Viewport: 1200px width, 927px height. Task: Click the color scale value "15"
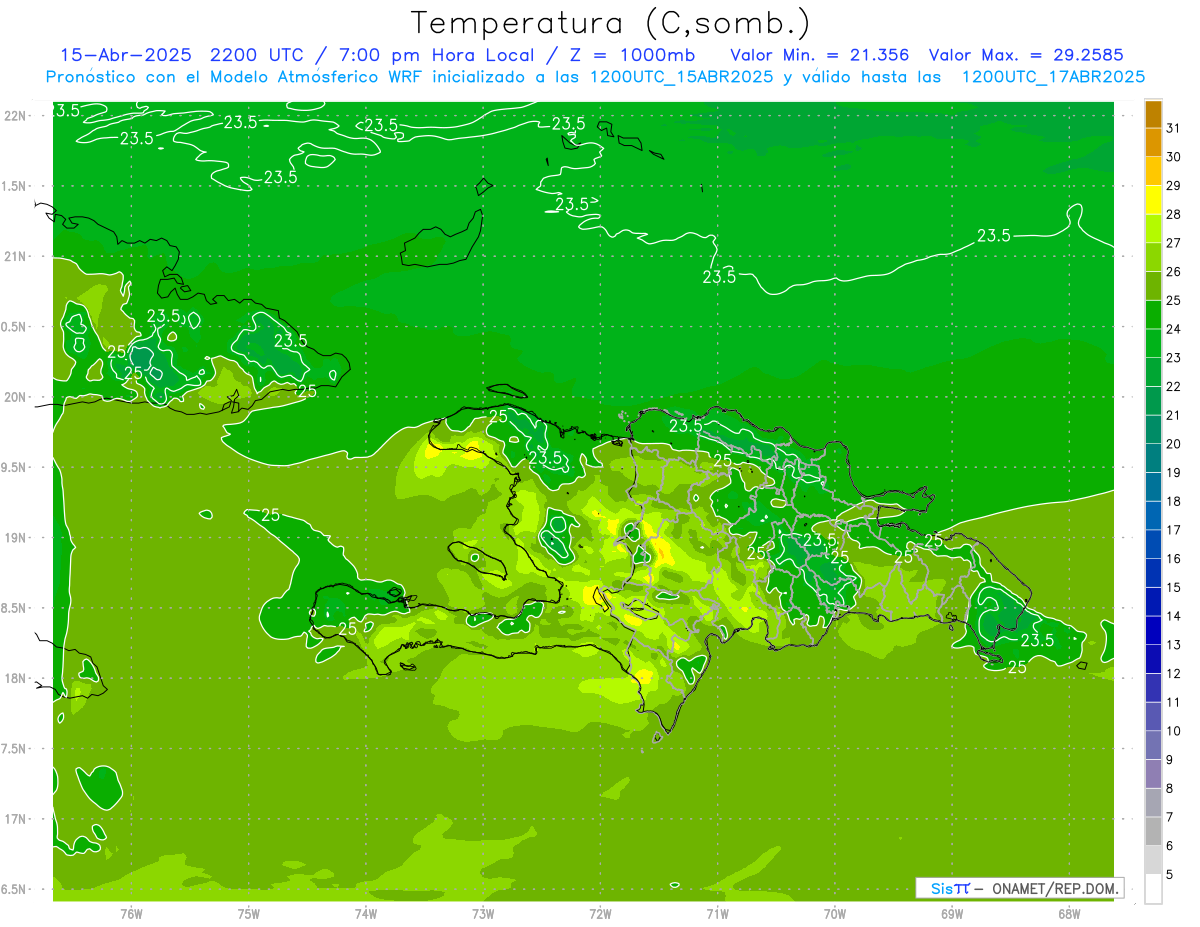(x=1173, y=587)
